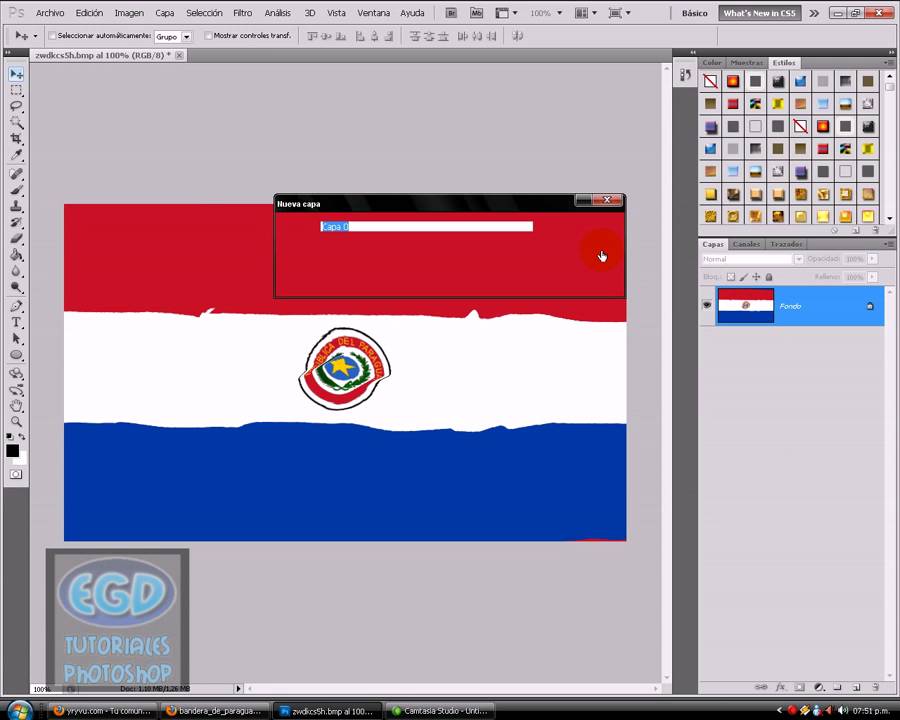The height and width of the screenshot is (720, 900).
Task: Select the Move tool
Action: pos(16,74)
